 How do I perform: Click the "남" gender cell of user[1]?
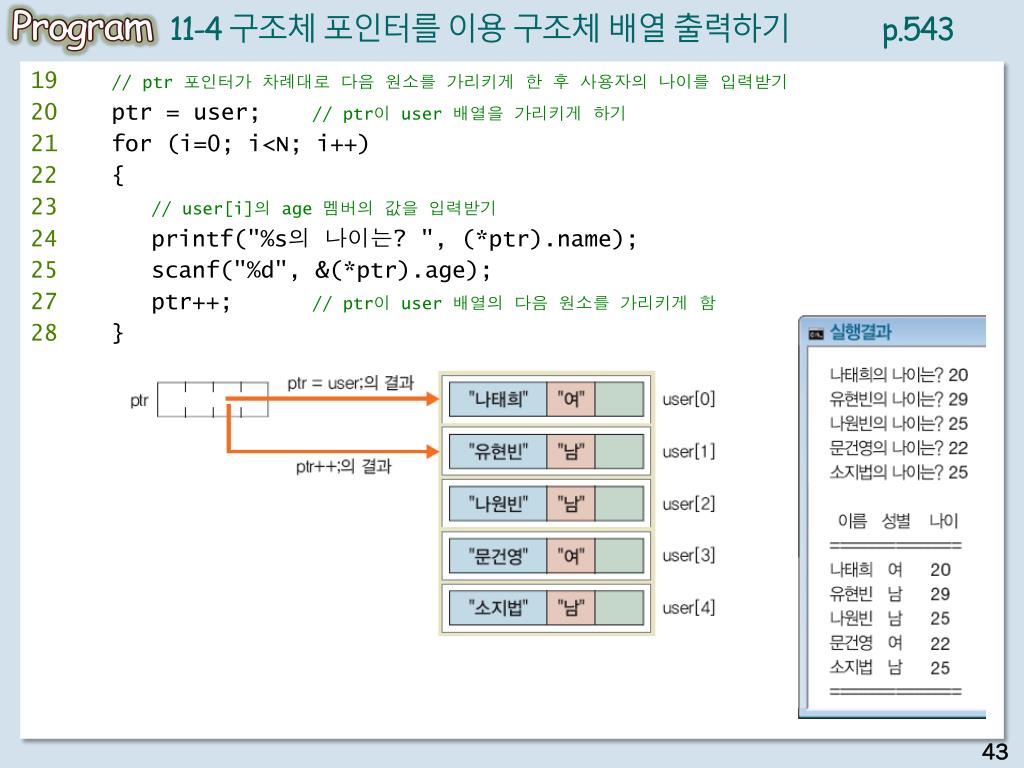coord(571,452)
